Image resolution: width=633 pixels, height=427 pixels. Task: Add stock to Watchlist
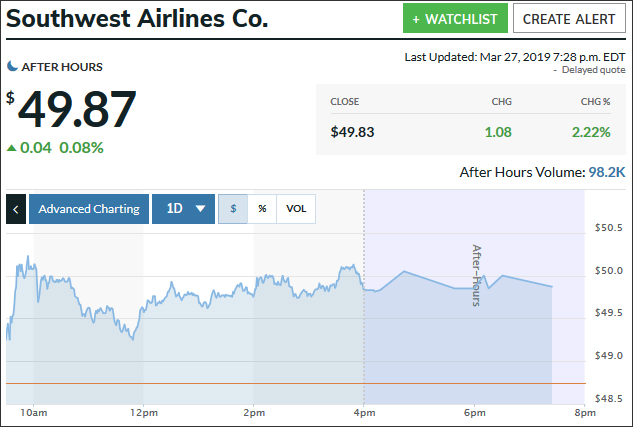pos(454,19)
